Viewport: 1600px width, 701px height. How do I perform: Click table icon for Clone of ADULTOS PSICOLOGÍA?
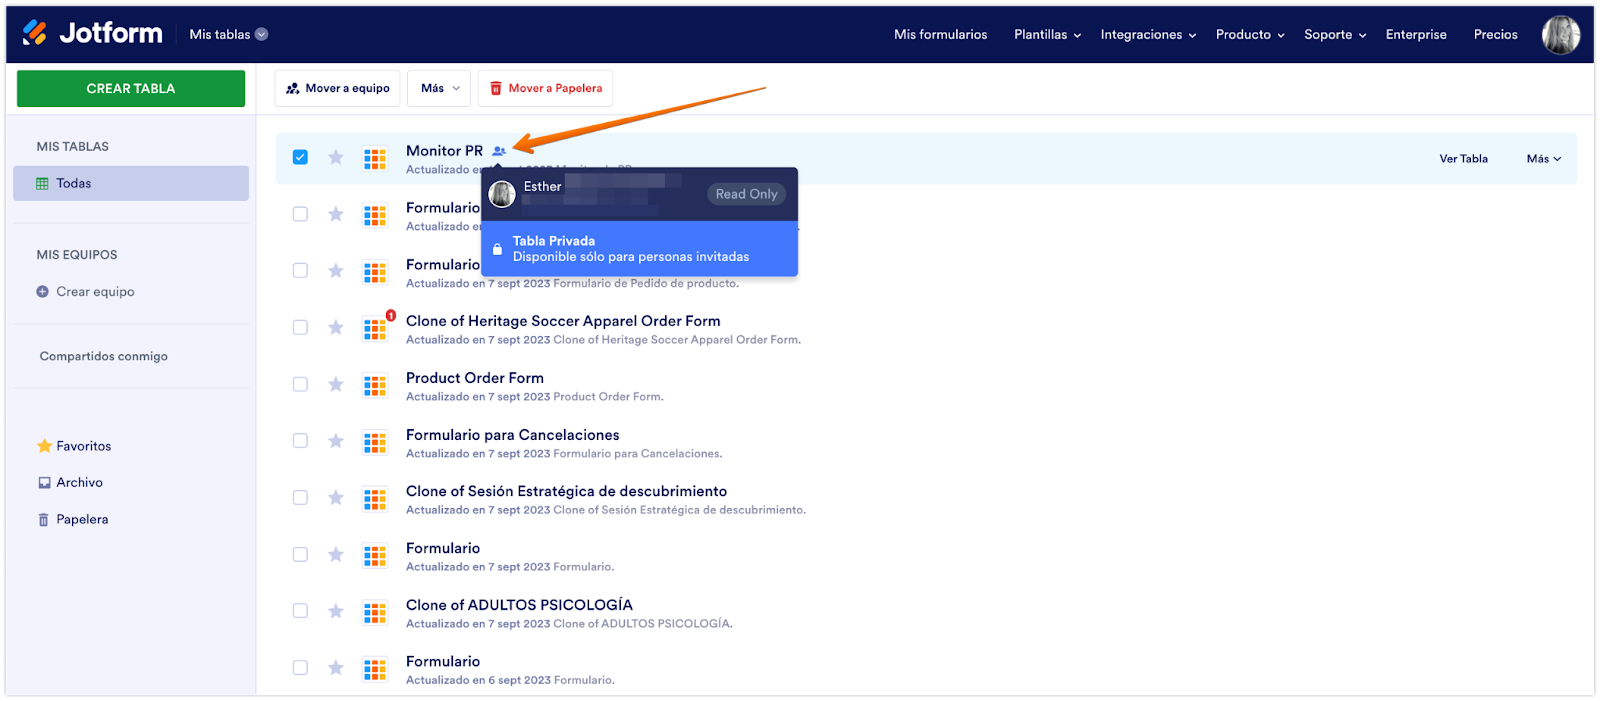coord(375,612)
